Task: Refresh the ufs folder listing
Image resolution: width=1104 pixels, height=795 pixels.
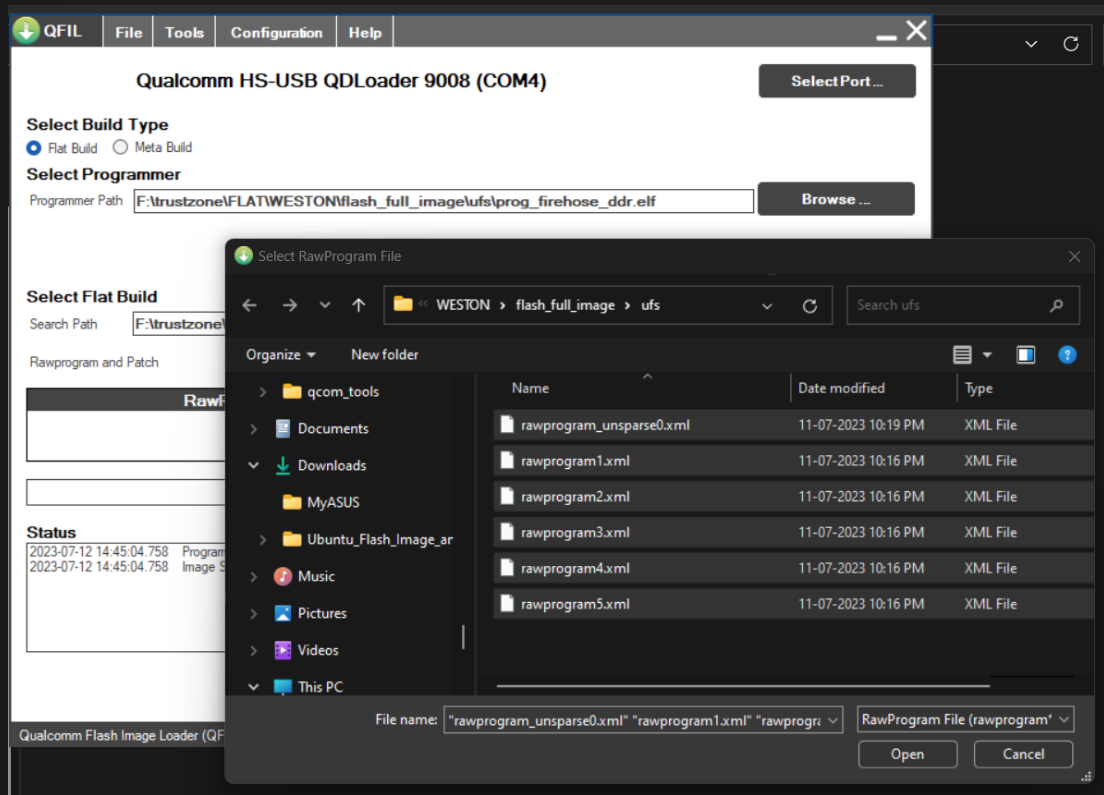Action: point(810,306)
